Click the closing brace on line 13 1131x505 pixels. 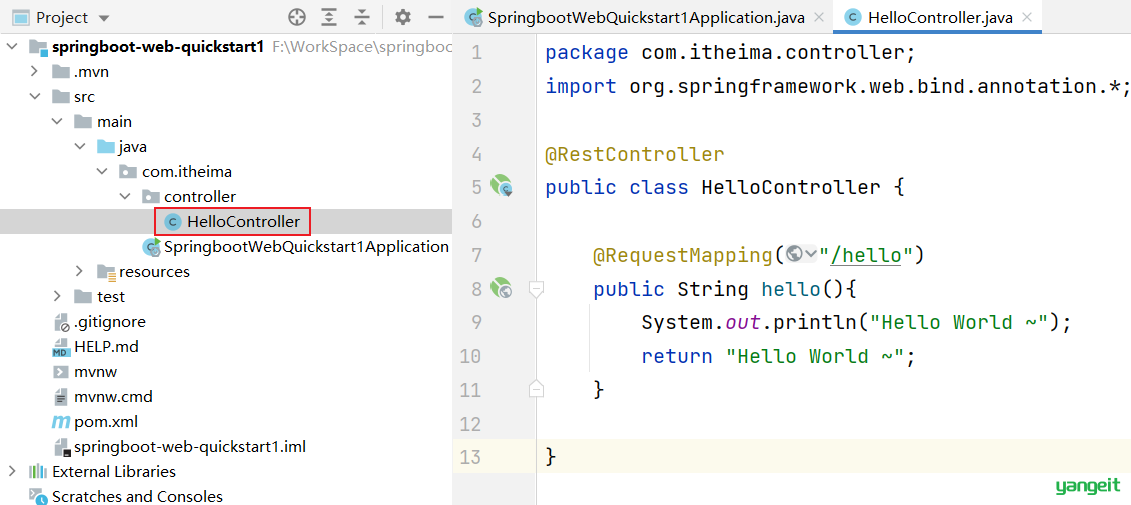(551, 457)
